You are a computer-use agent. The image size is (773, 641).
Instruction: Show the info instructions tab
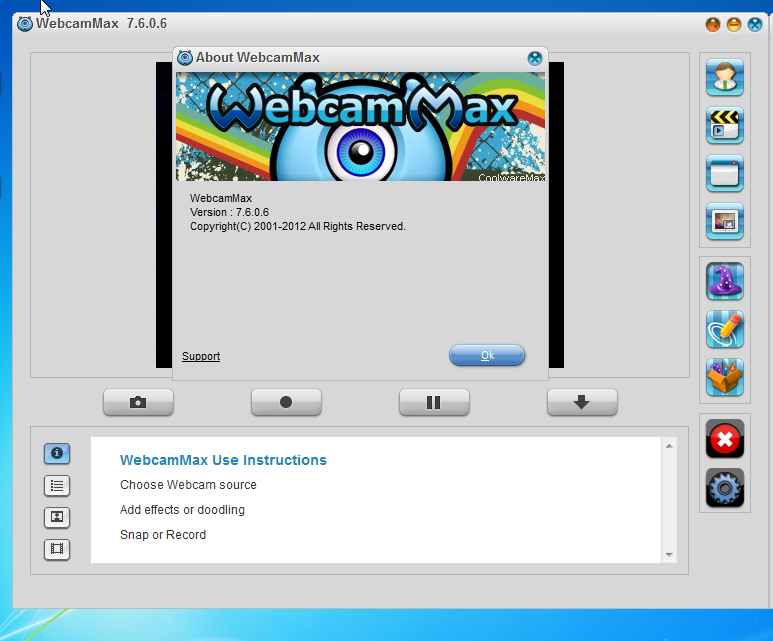click(x=57, y=453)
